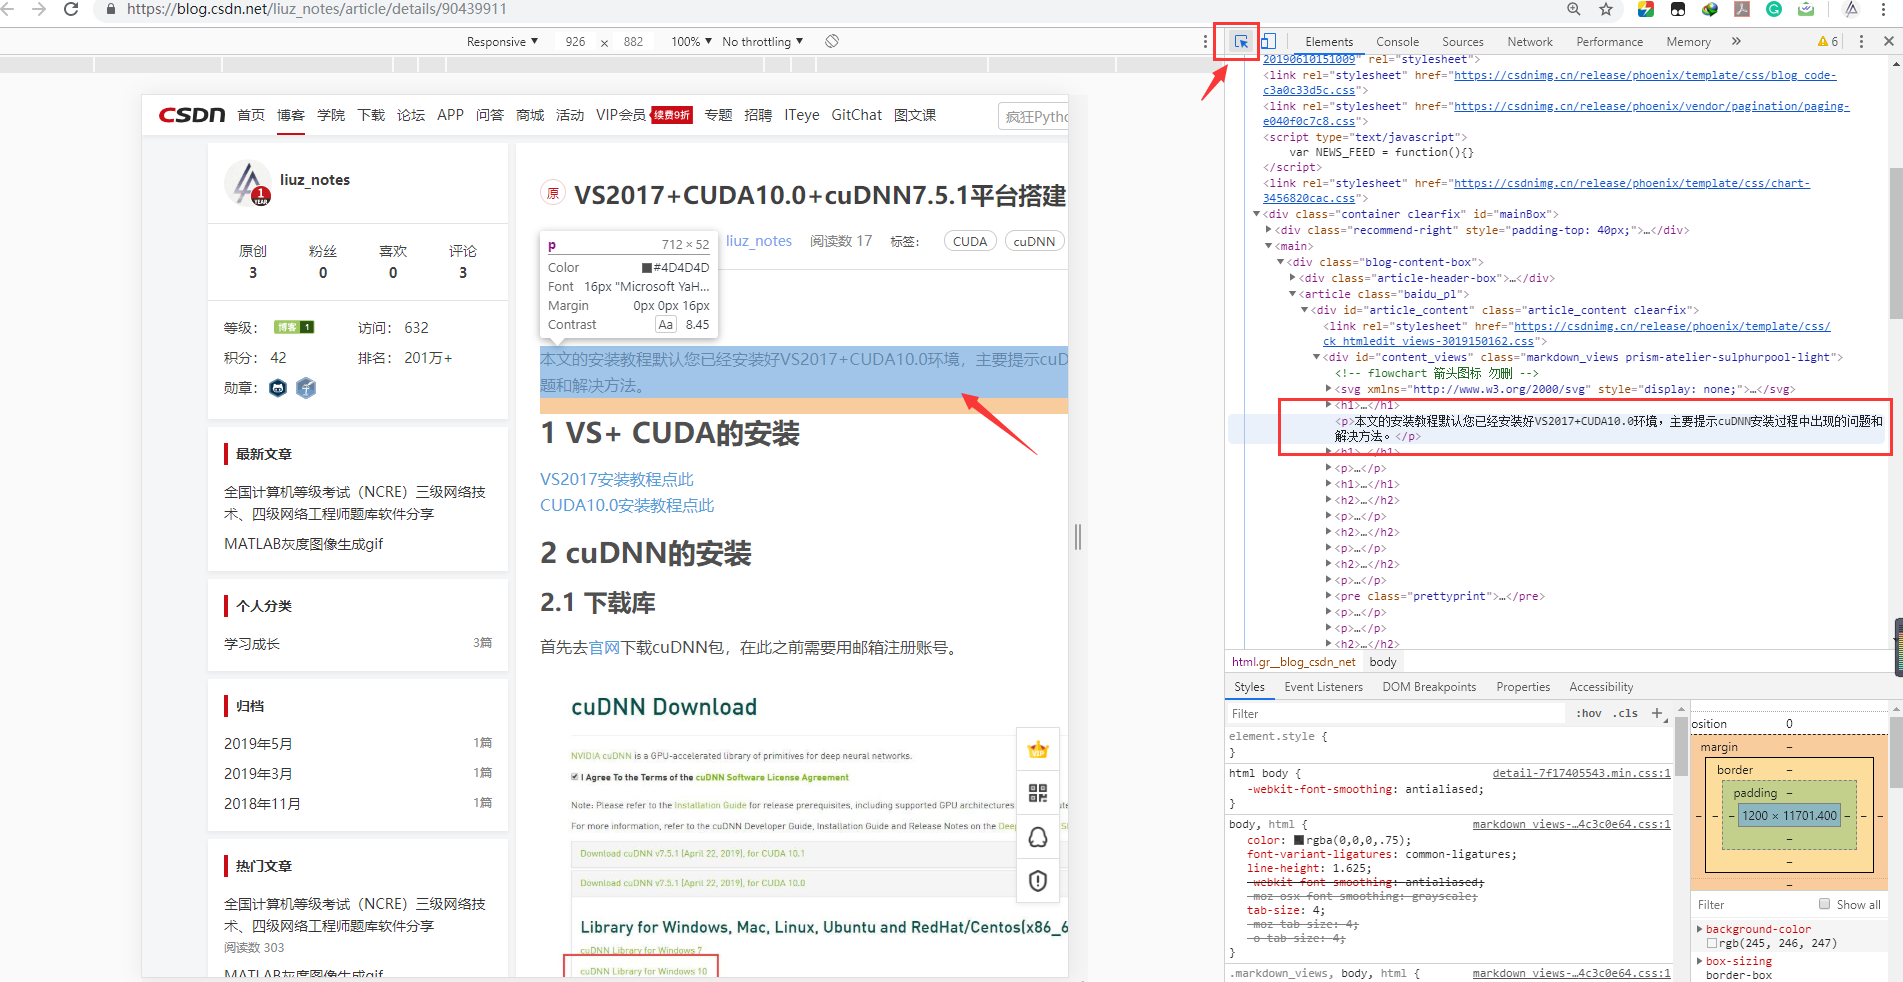Switch to Performance tab
The image size is (1903, 982).
pos(1609,42)
